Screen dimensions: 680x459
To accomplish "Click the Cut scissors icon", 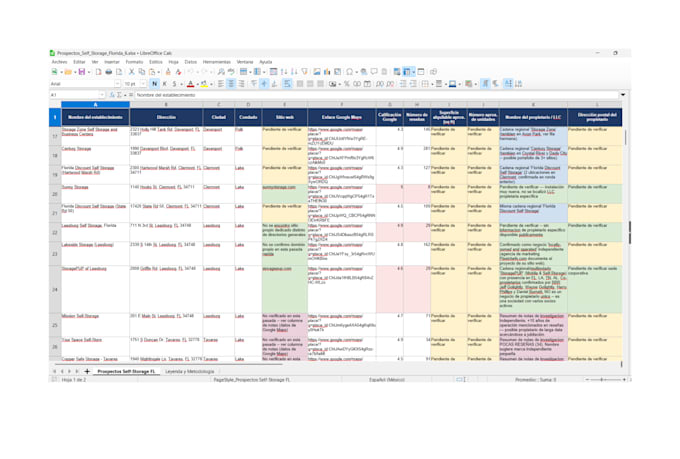I will click(131, 72).
